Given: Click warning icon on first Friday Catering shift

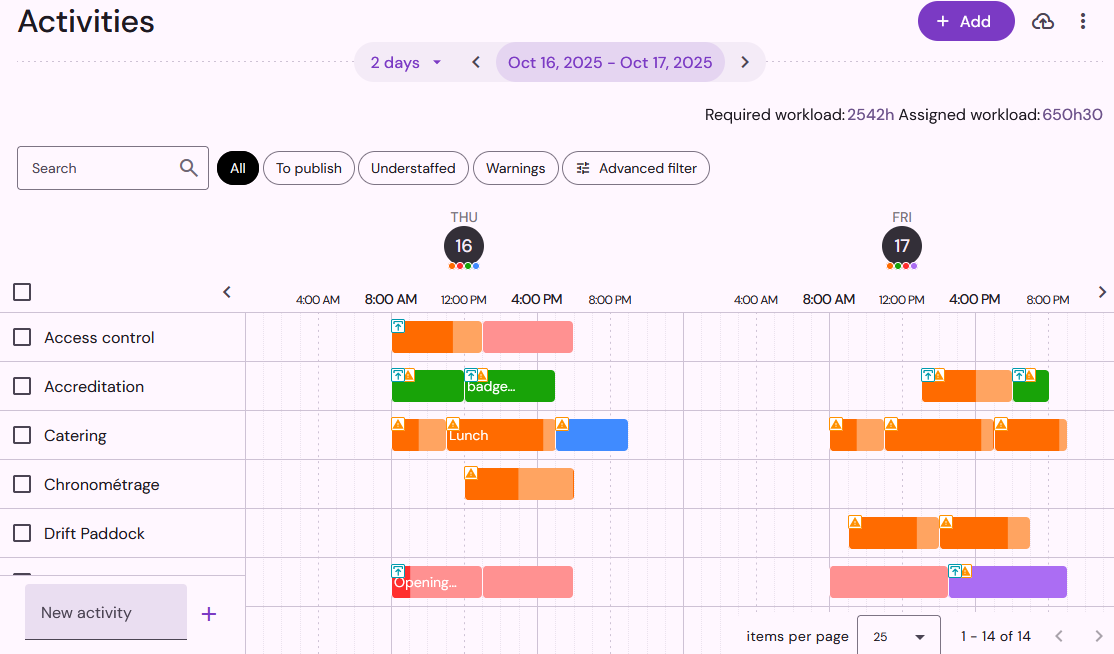Looking at the screenshot, I should pos(836,424).
